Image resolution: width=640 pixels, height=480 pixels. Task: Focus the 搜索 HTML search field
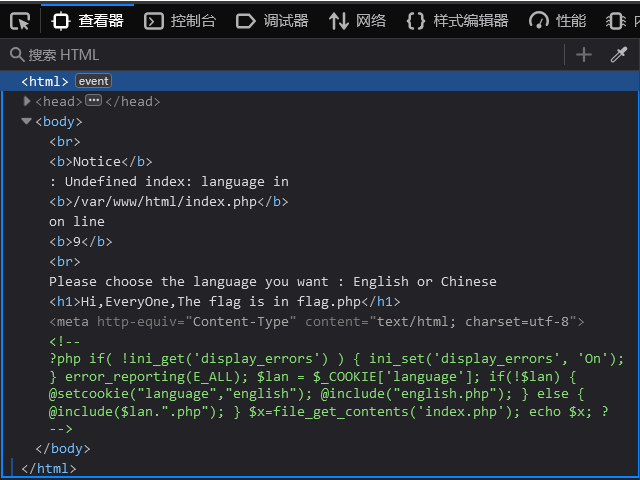coord(286,55)
